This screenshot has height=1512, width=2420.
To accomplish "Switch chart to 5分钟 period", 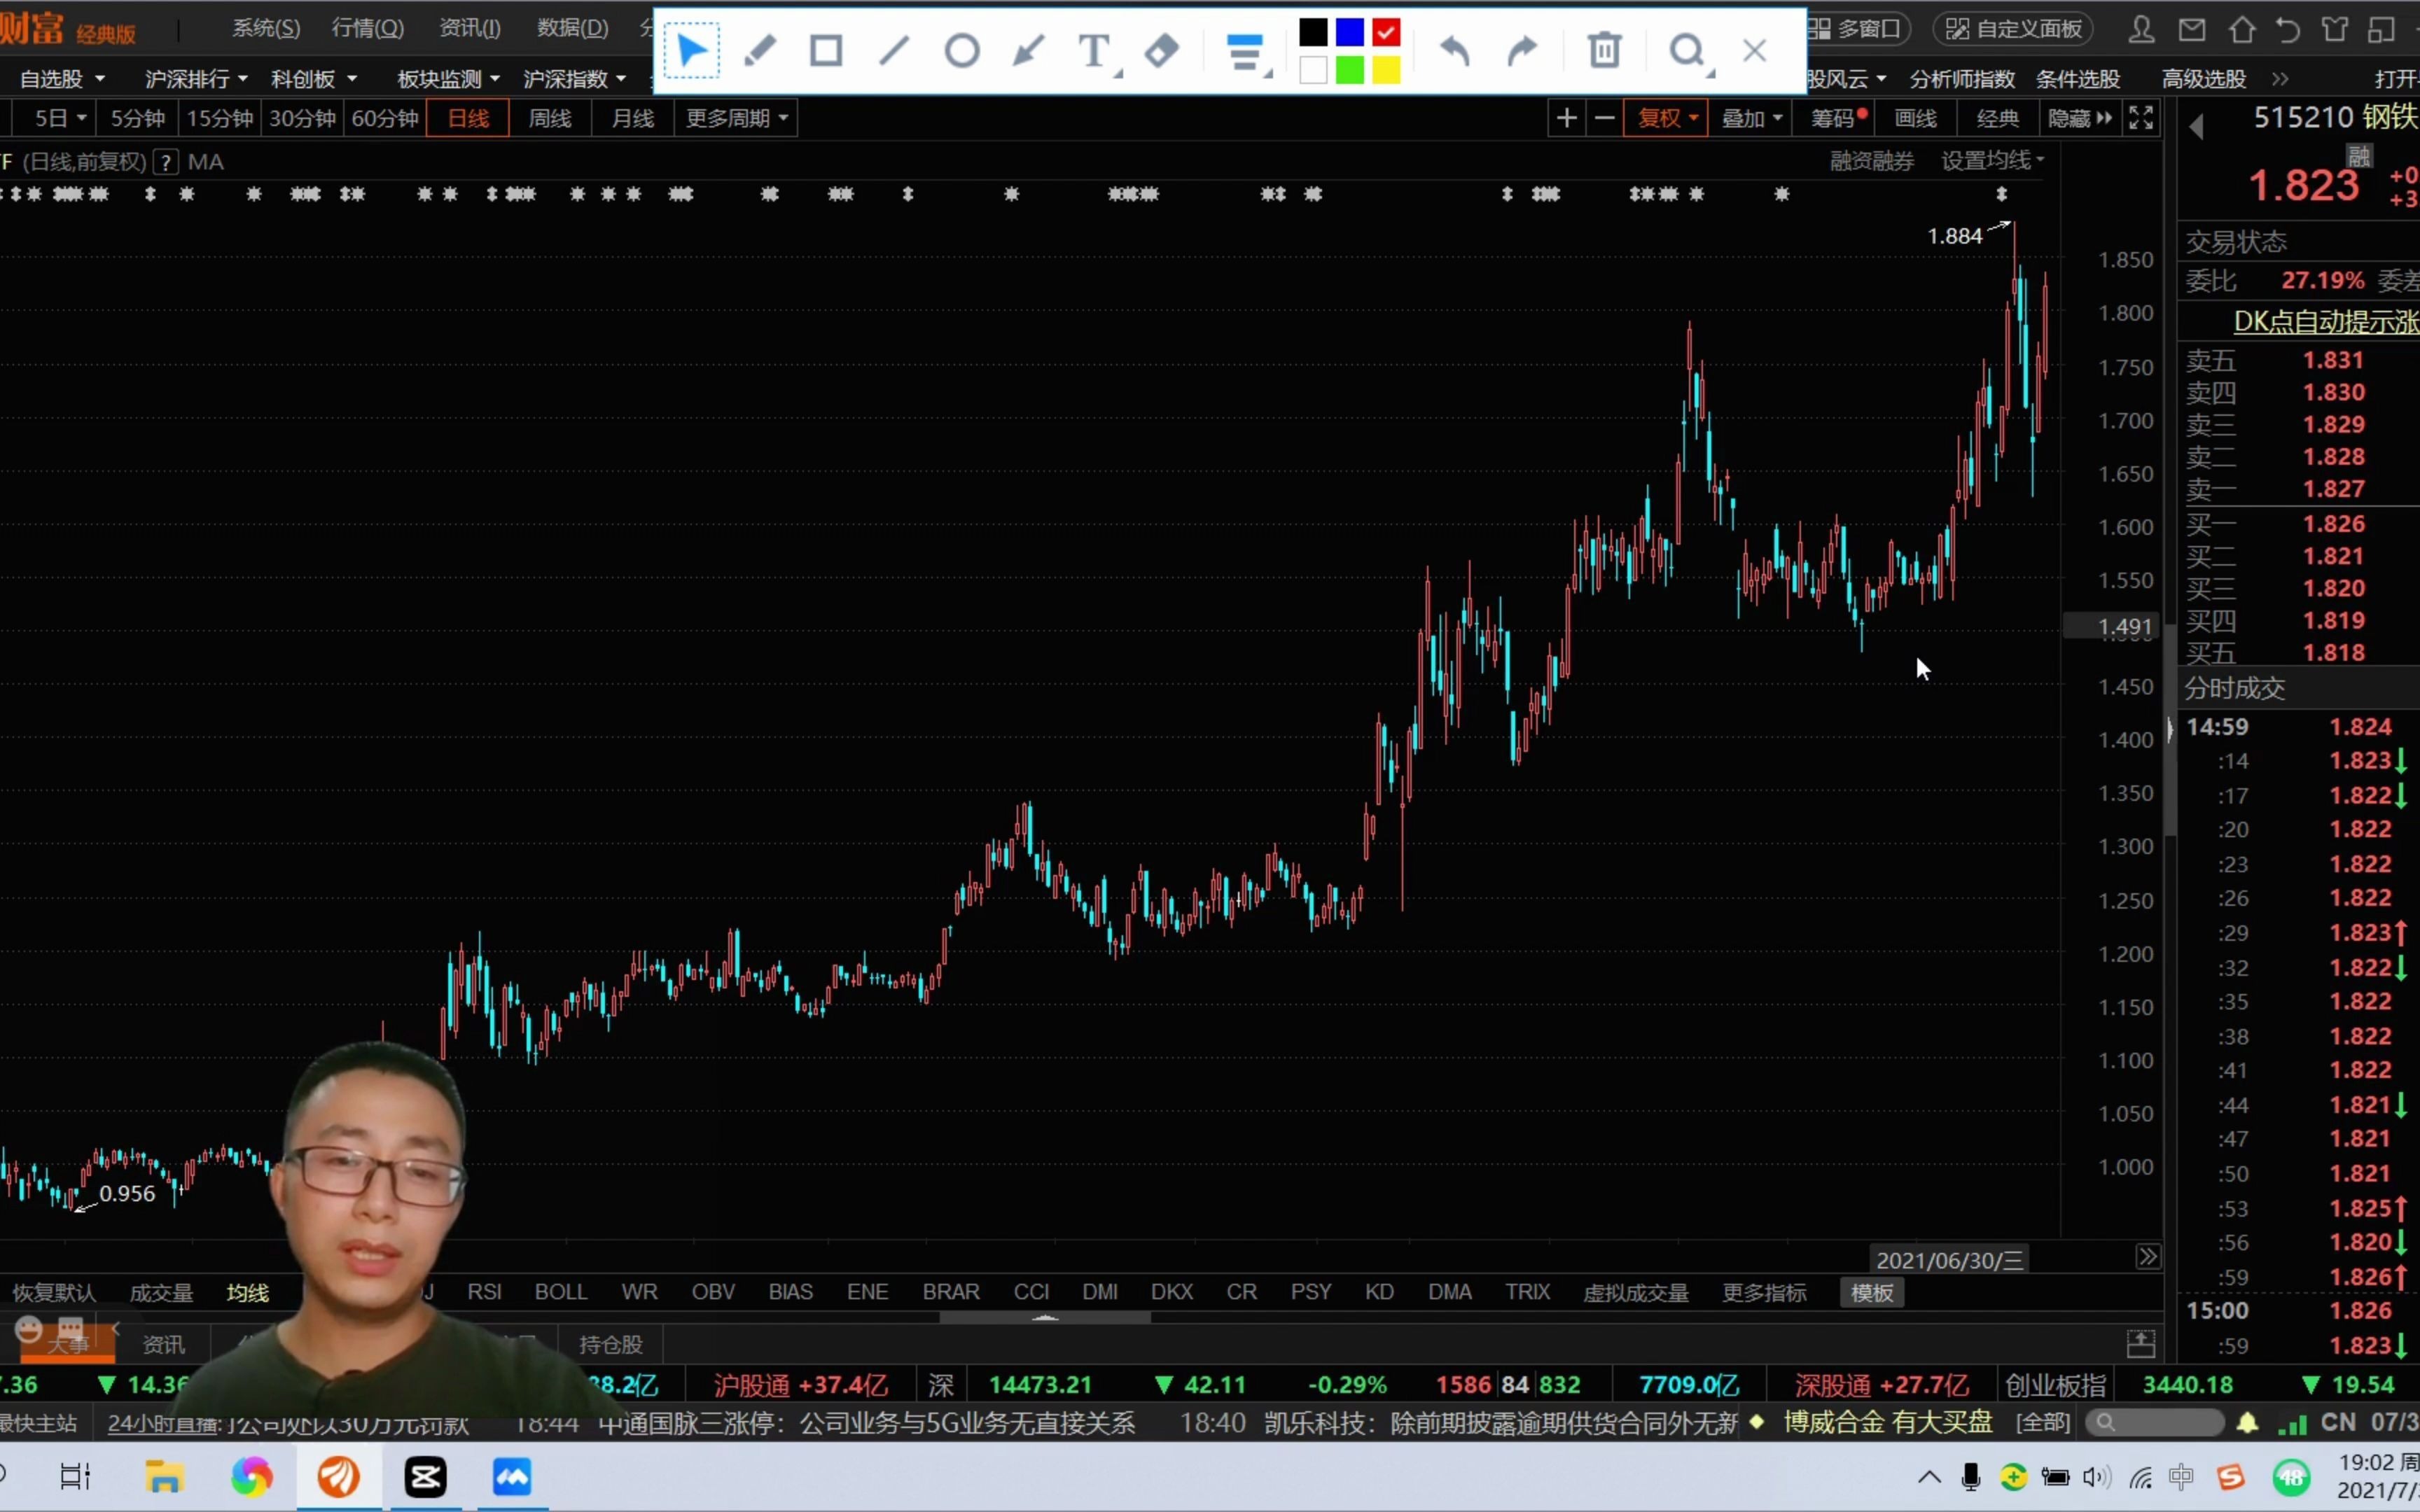I will (138, 118).
